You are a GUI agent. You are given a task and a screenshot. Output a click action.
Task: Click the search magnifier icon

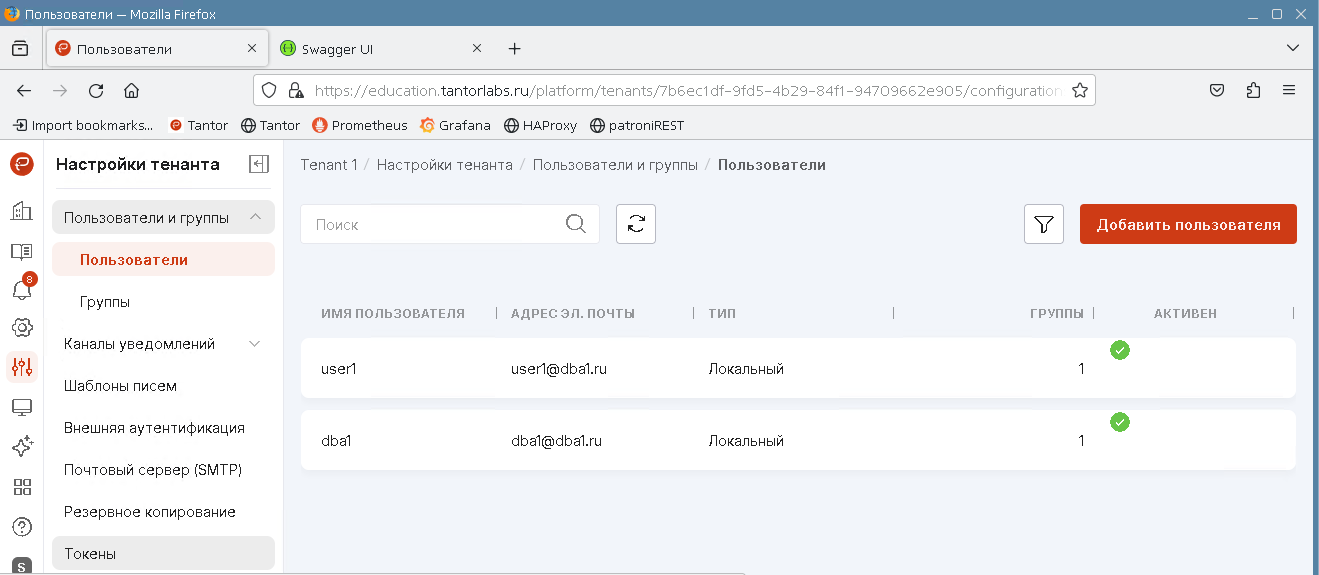click(x=576, y=224)
